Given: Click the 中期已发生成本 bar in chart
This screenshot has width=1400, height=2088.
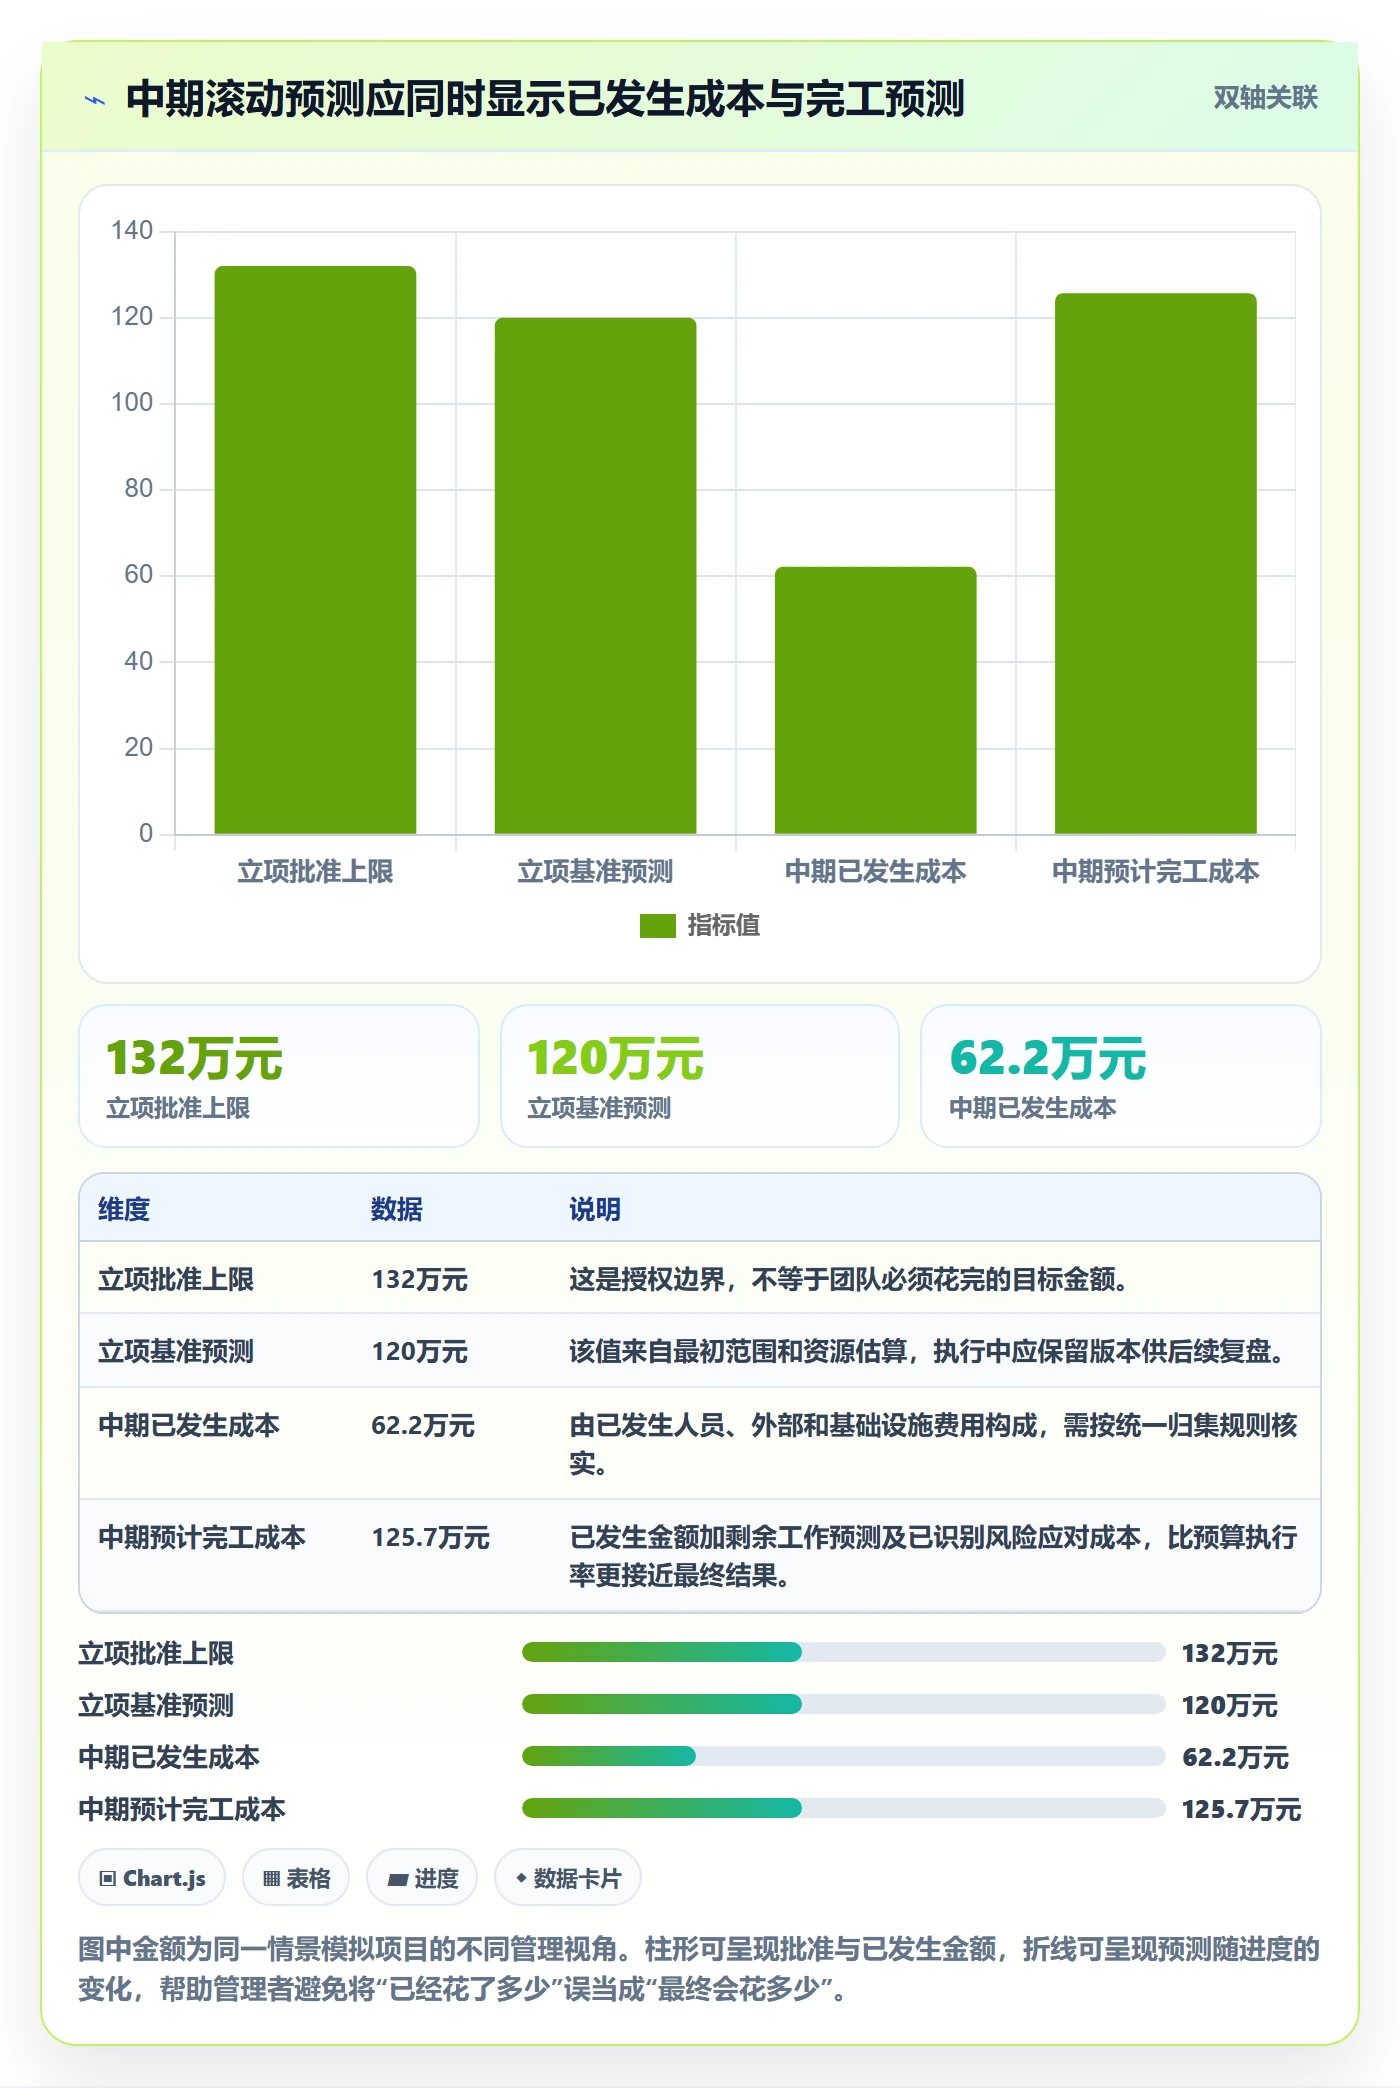Looking at the screenshot, I should (875, 700).
